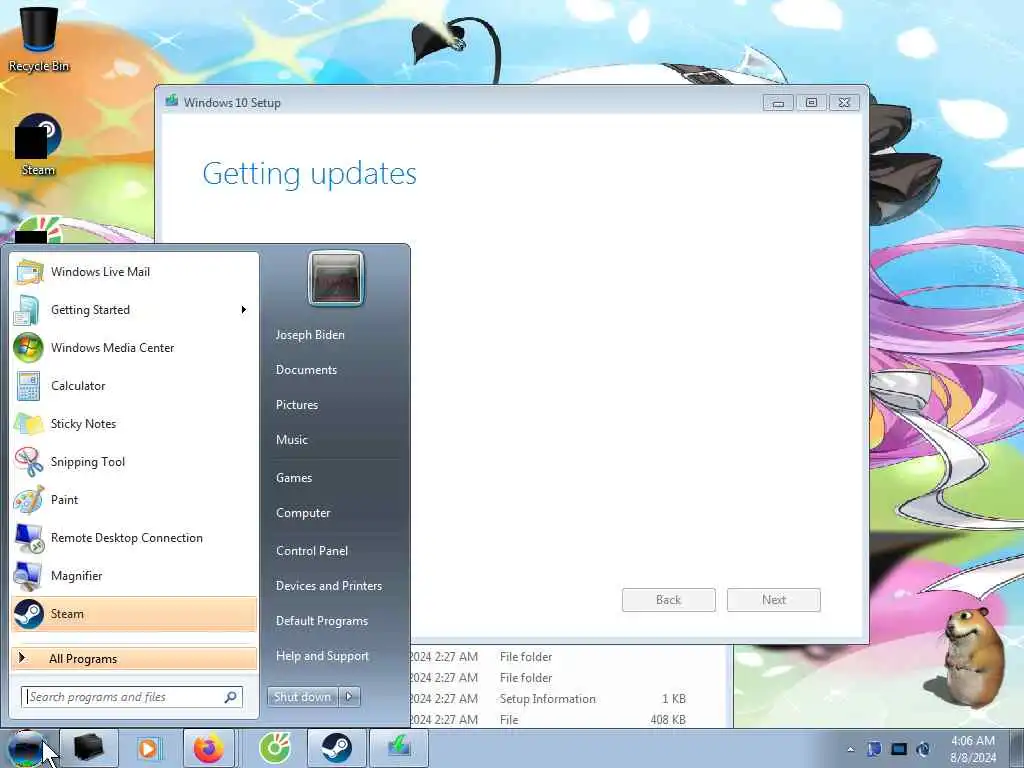Viewport: 1024px width, 768px height.
Task: Click Back in Windows 10 Setup
Action: (x=669, y=600)
